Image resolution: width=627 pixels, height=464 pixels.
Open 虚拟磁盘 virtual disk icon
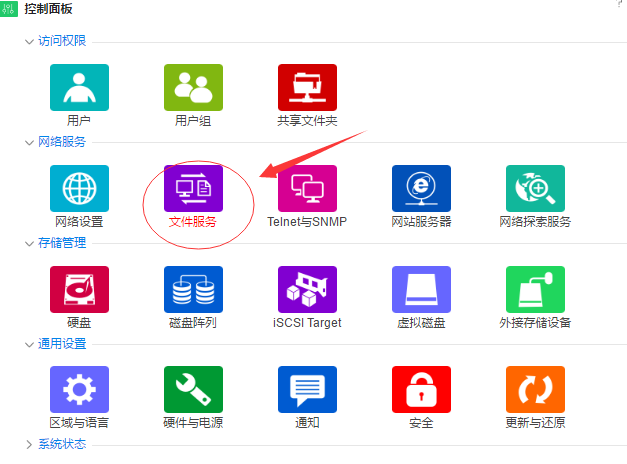pyautogui.click(x=421, y=289)
